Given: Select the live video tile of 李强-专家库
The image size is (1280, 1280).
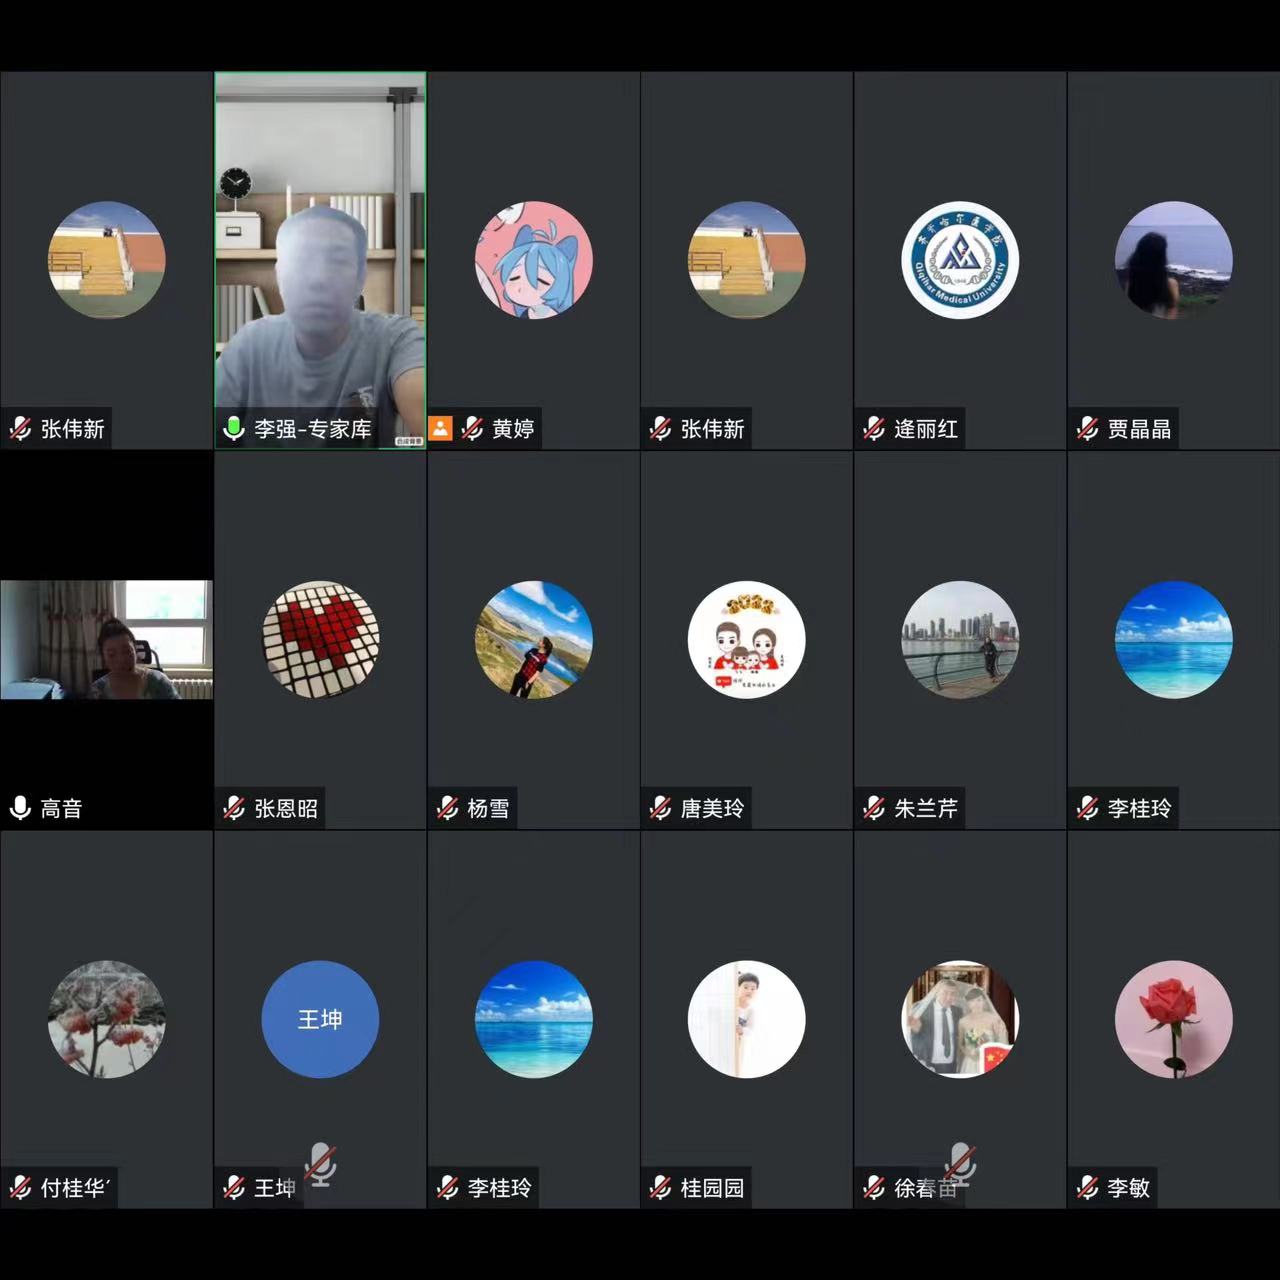Looking at the screenshot, I should tap(320, 260).
